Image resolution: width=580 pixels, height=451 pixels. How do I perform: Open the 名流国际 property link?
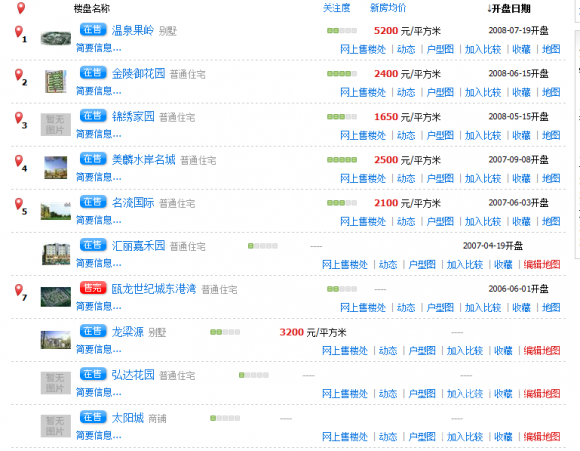[x=133, y=203]
